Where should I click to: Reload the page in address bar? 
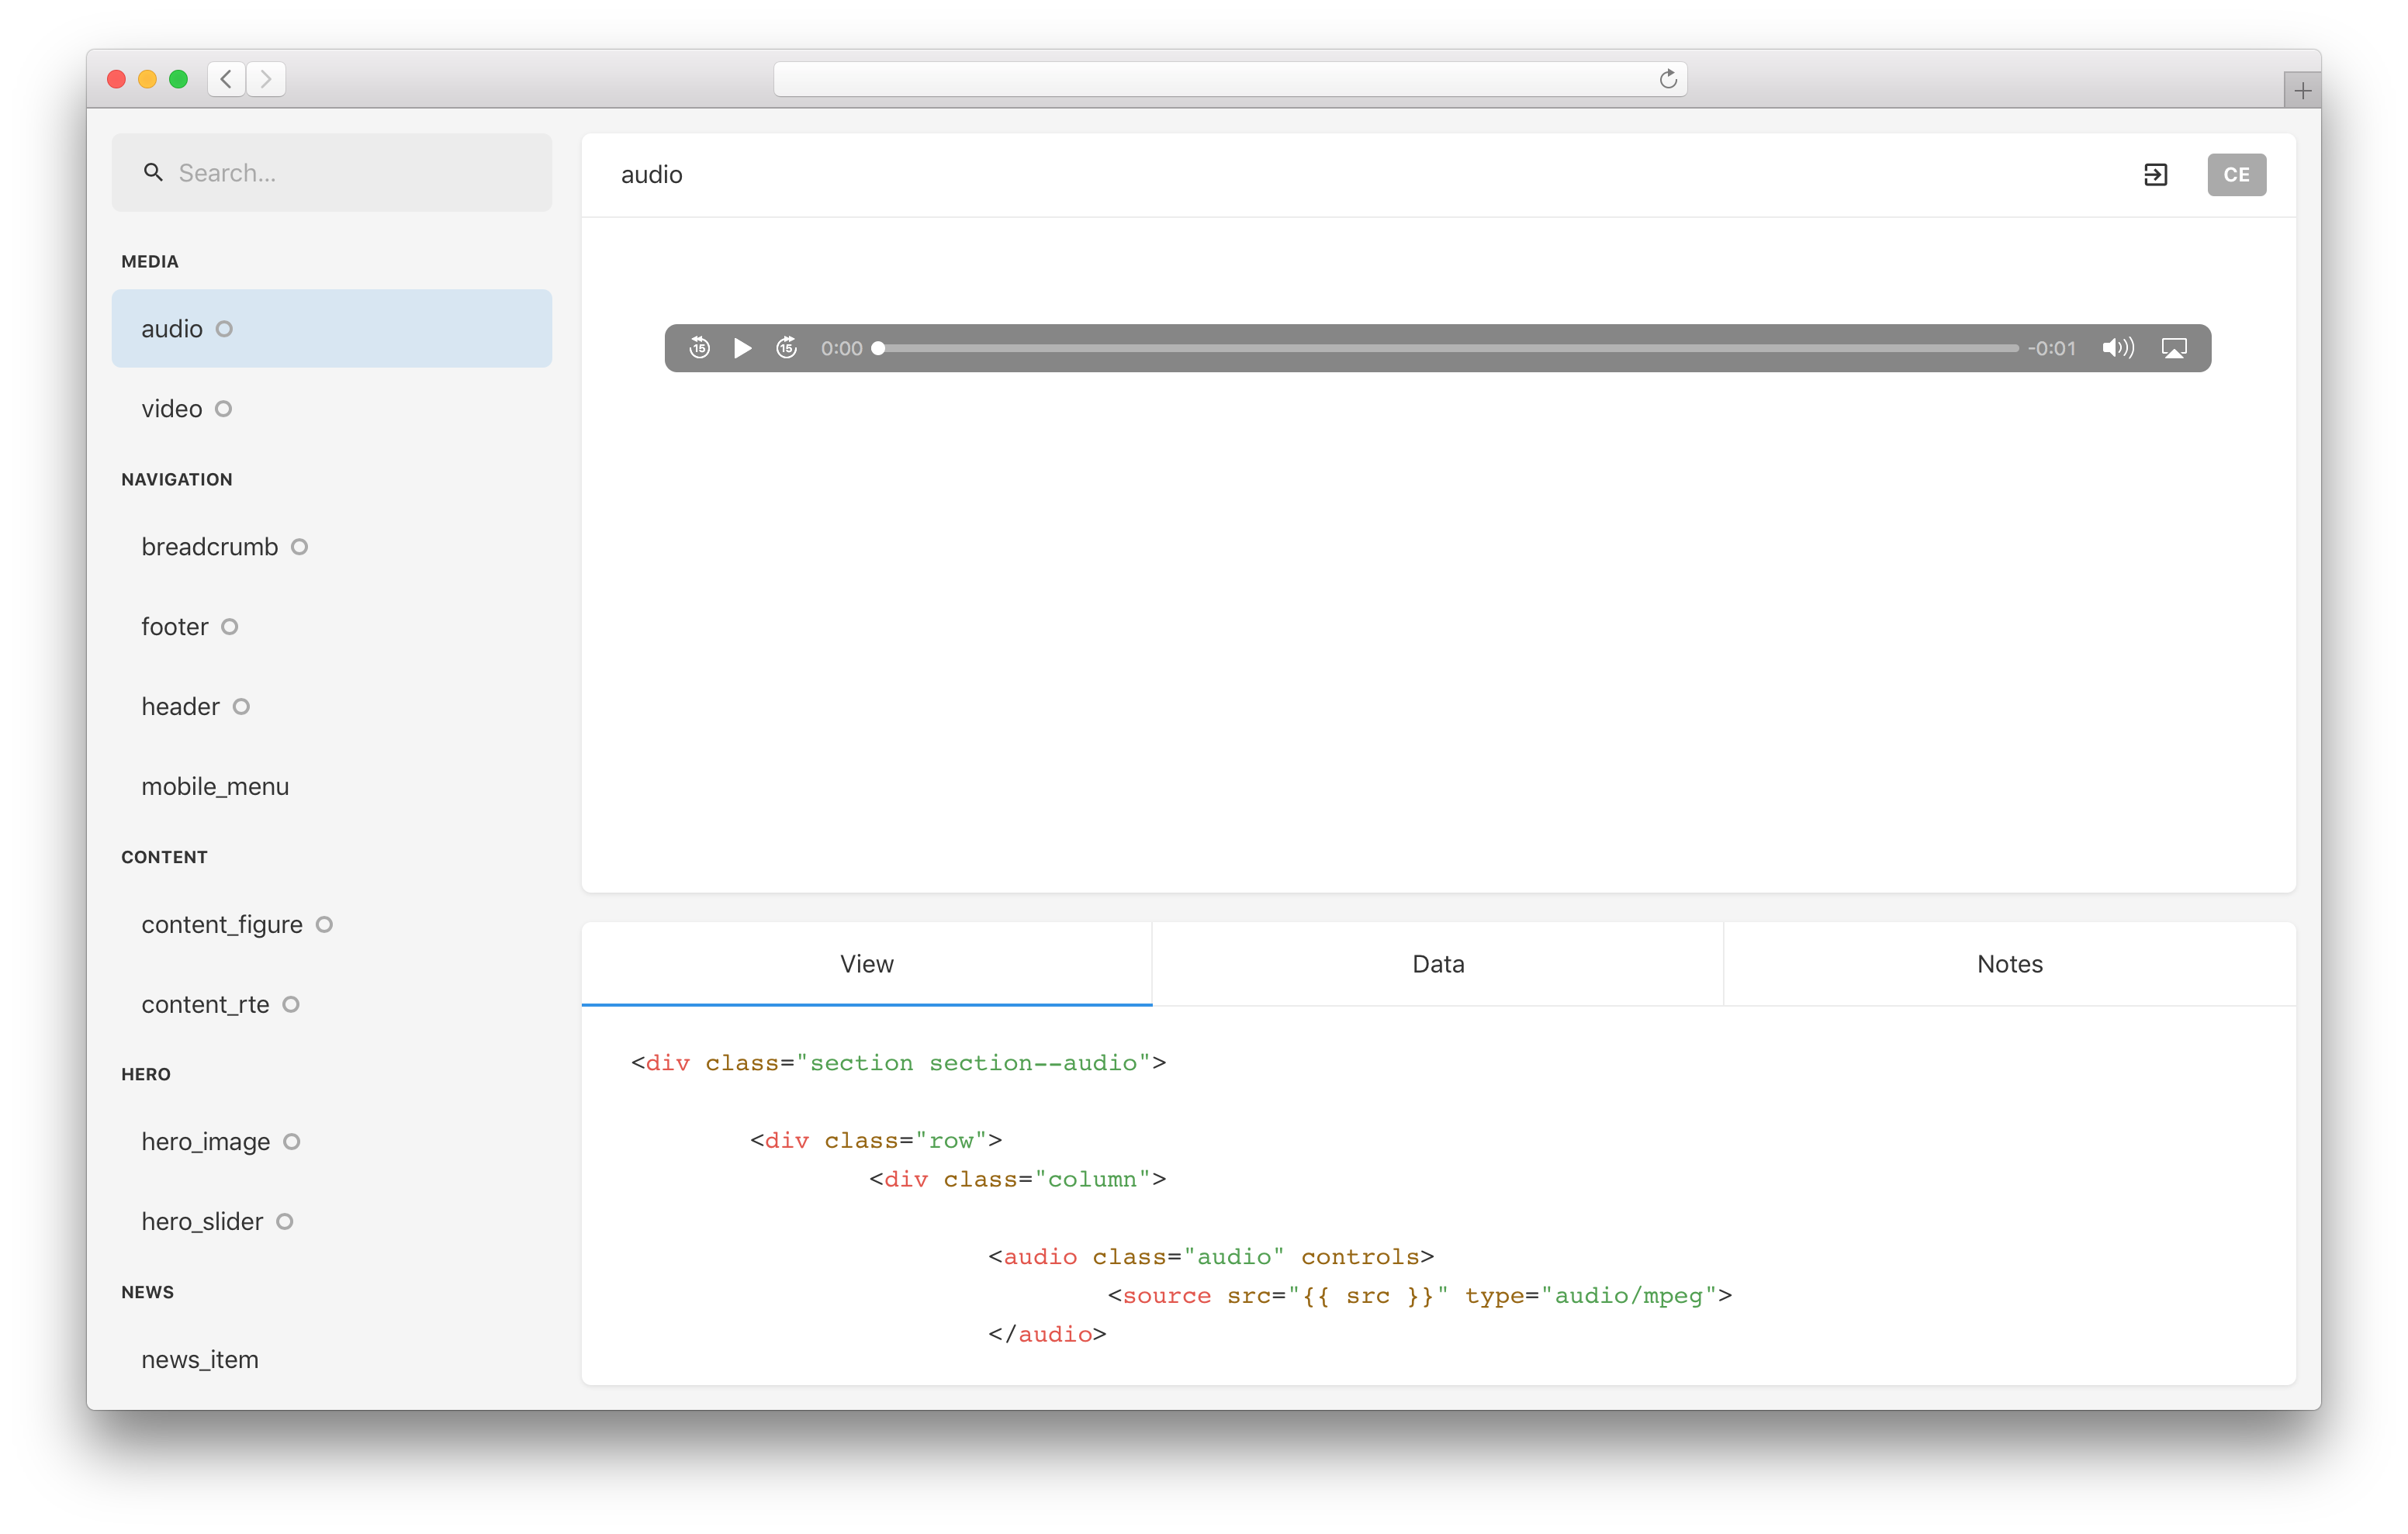click(x=1668, y=79)
